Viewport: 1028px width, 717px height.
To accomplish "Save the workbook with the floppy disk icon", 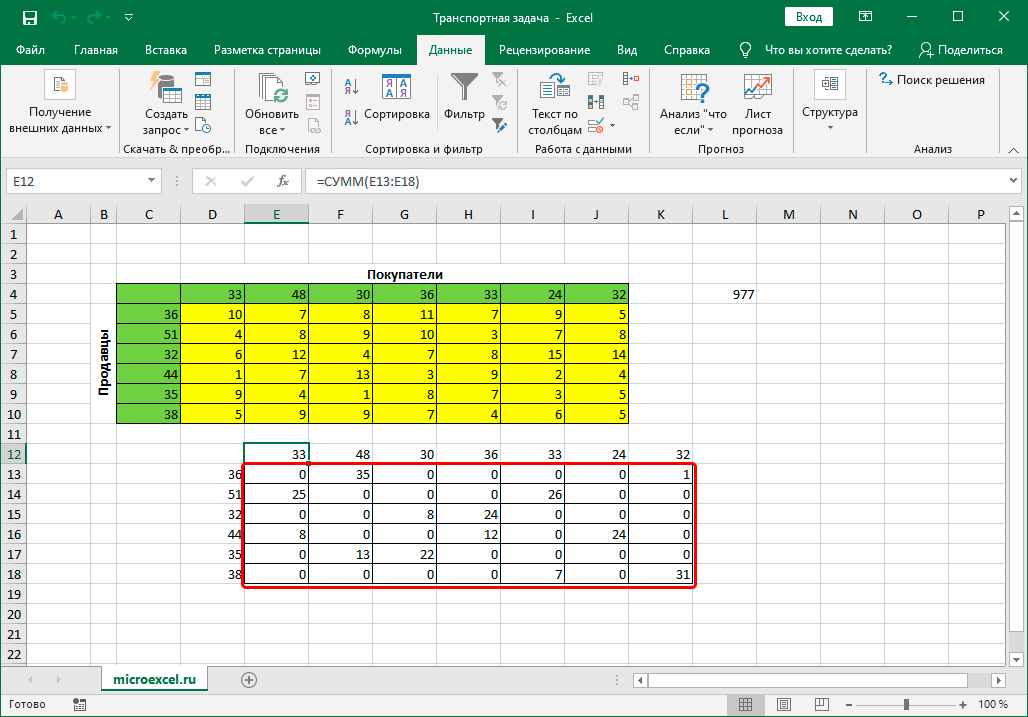I will coord(30,18).
